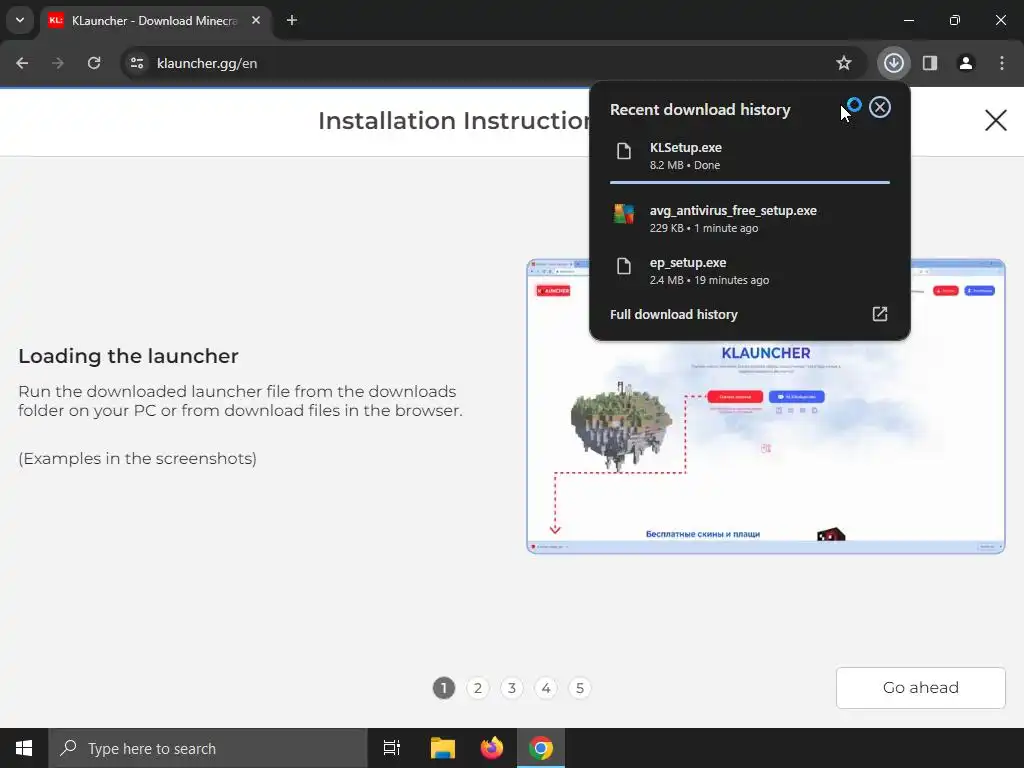This screenshot has width=1024, height=768.
Task: Close the KLauncher browser tab
Action: point(256,21)
